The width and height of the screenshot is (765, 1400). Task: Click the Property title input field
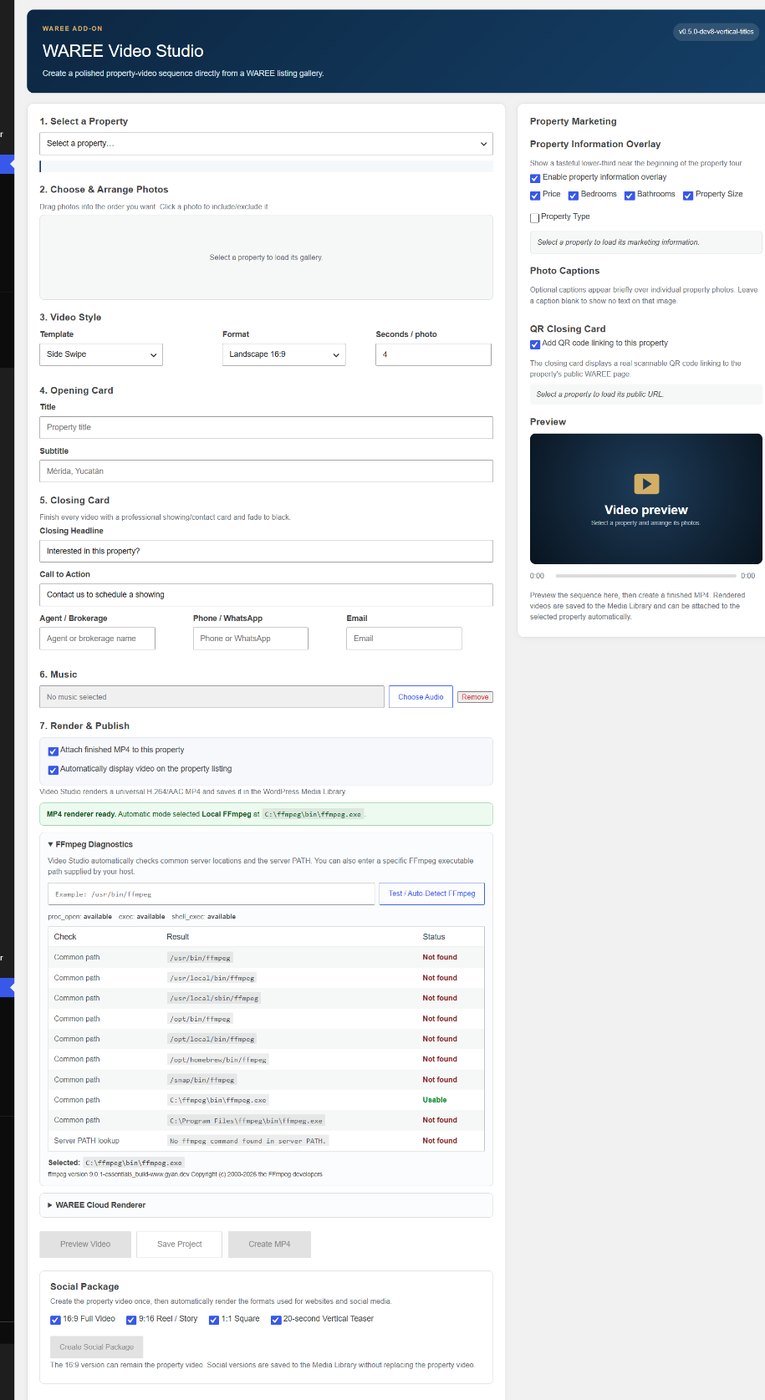point(266,427)
